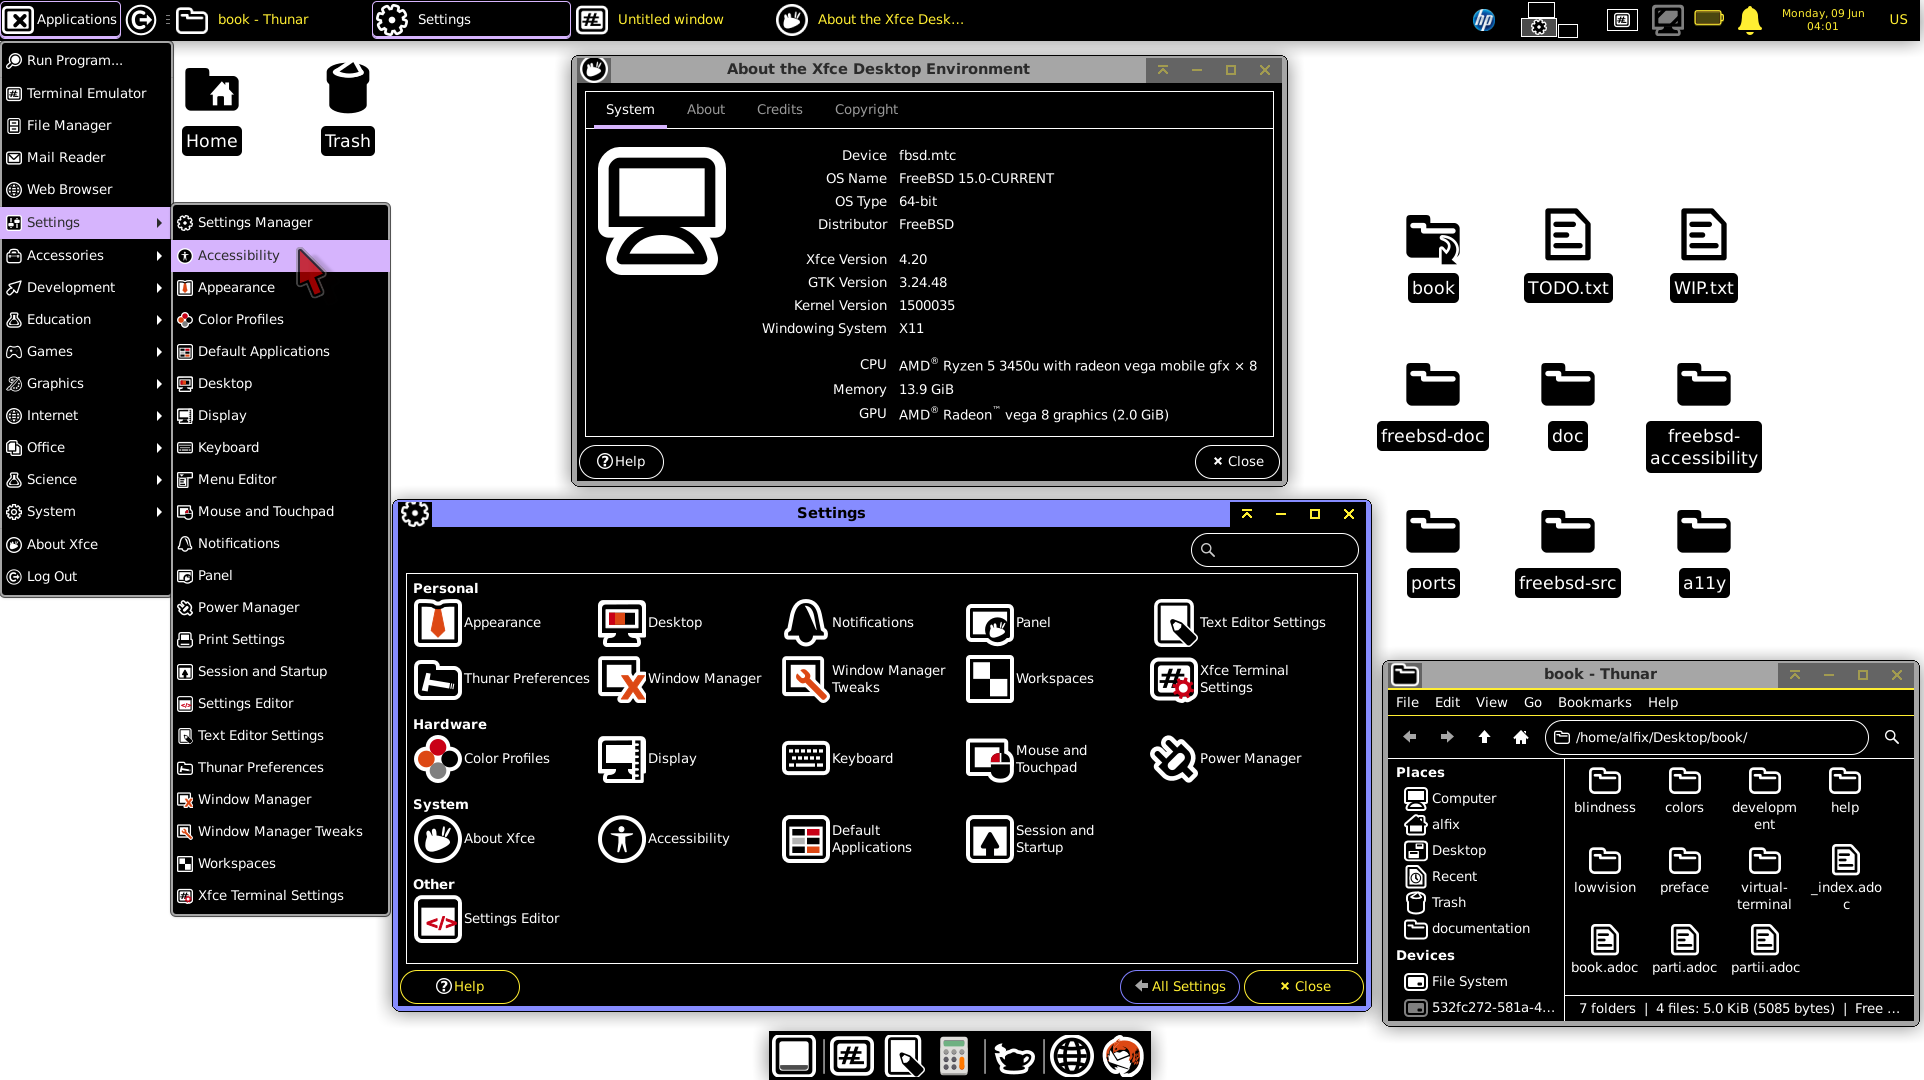The image size is (1924, 1080).
Task: Select Log Out in Applications menu
Action: tap(86, 576)
